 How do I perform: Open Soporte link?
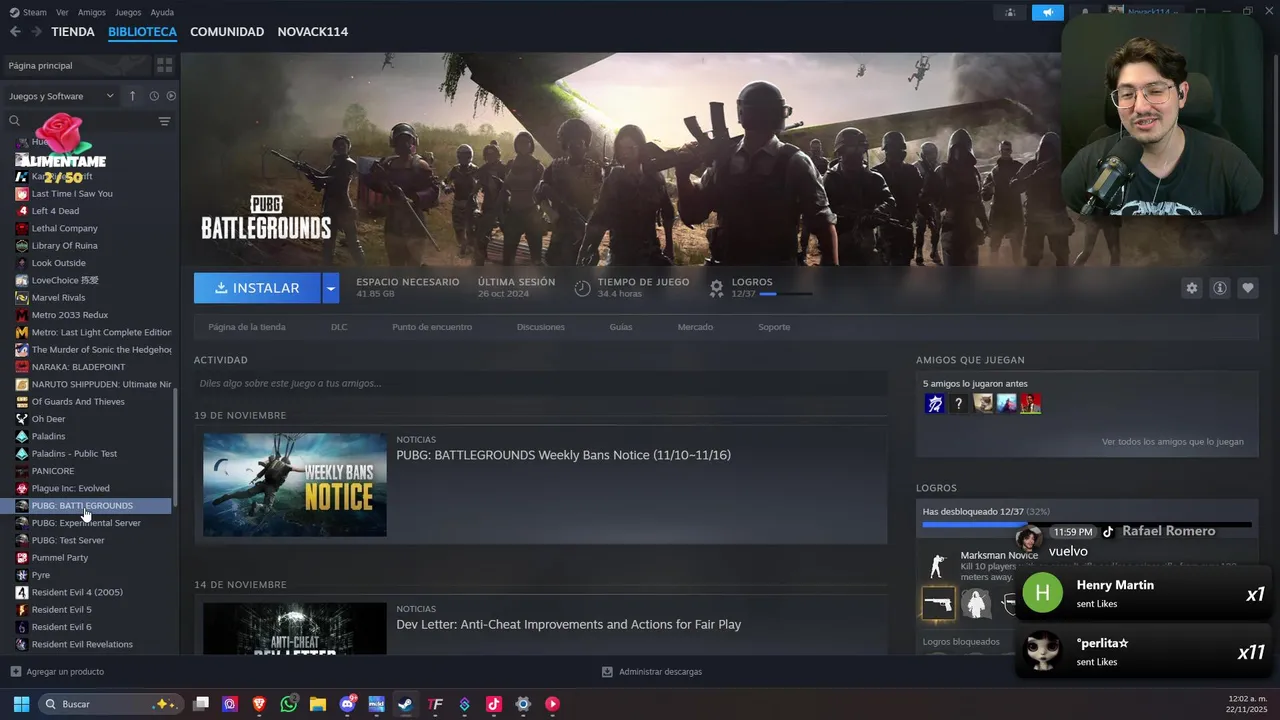(774, 327)
